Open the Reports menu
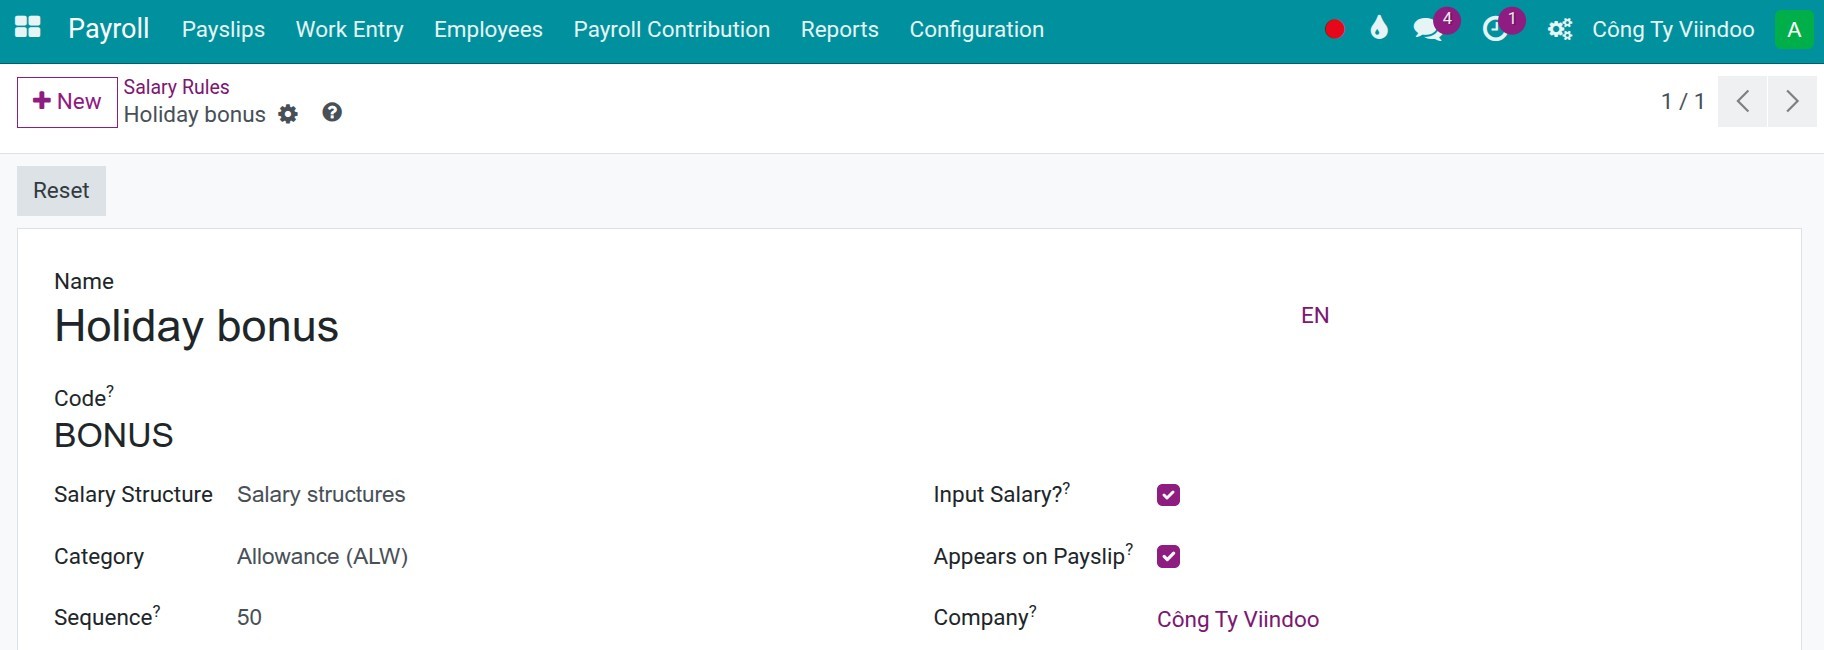This screenshot has height=650, width=1824. click(840, 29)
